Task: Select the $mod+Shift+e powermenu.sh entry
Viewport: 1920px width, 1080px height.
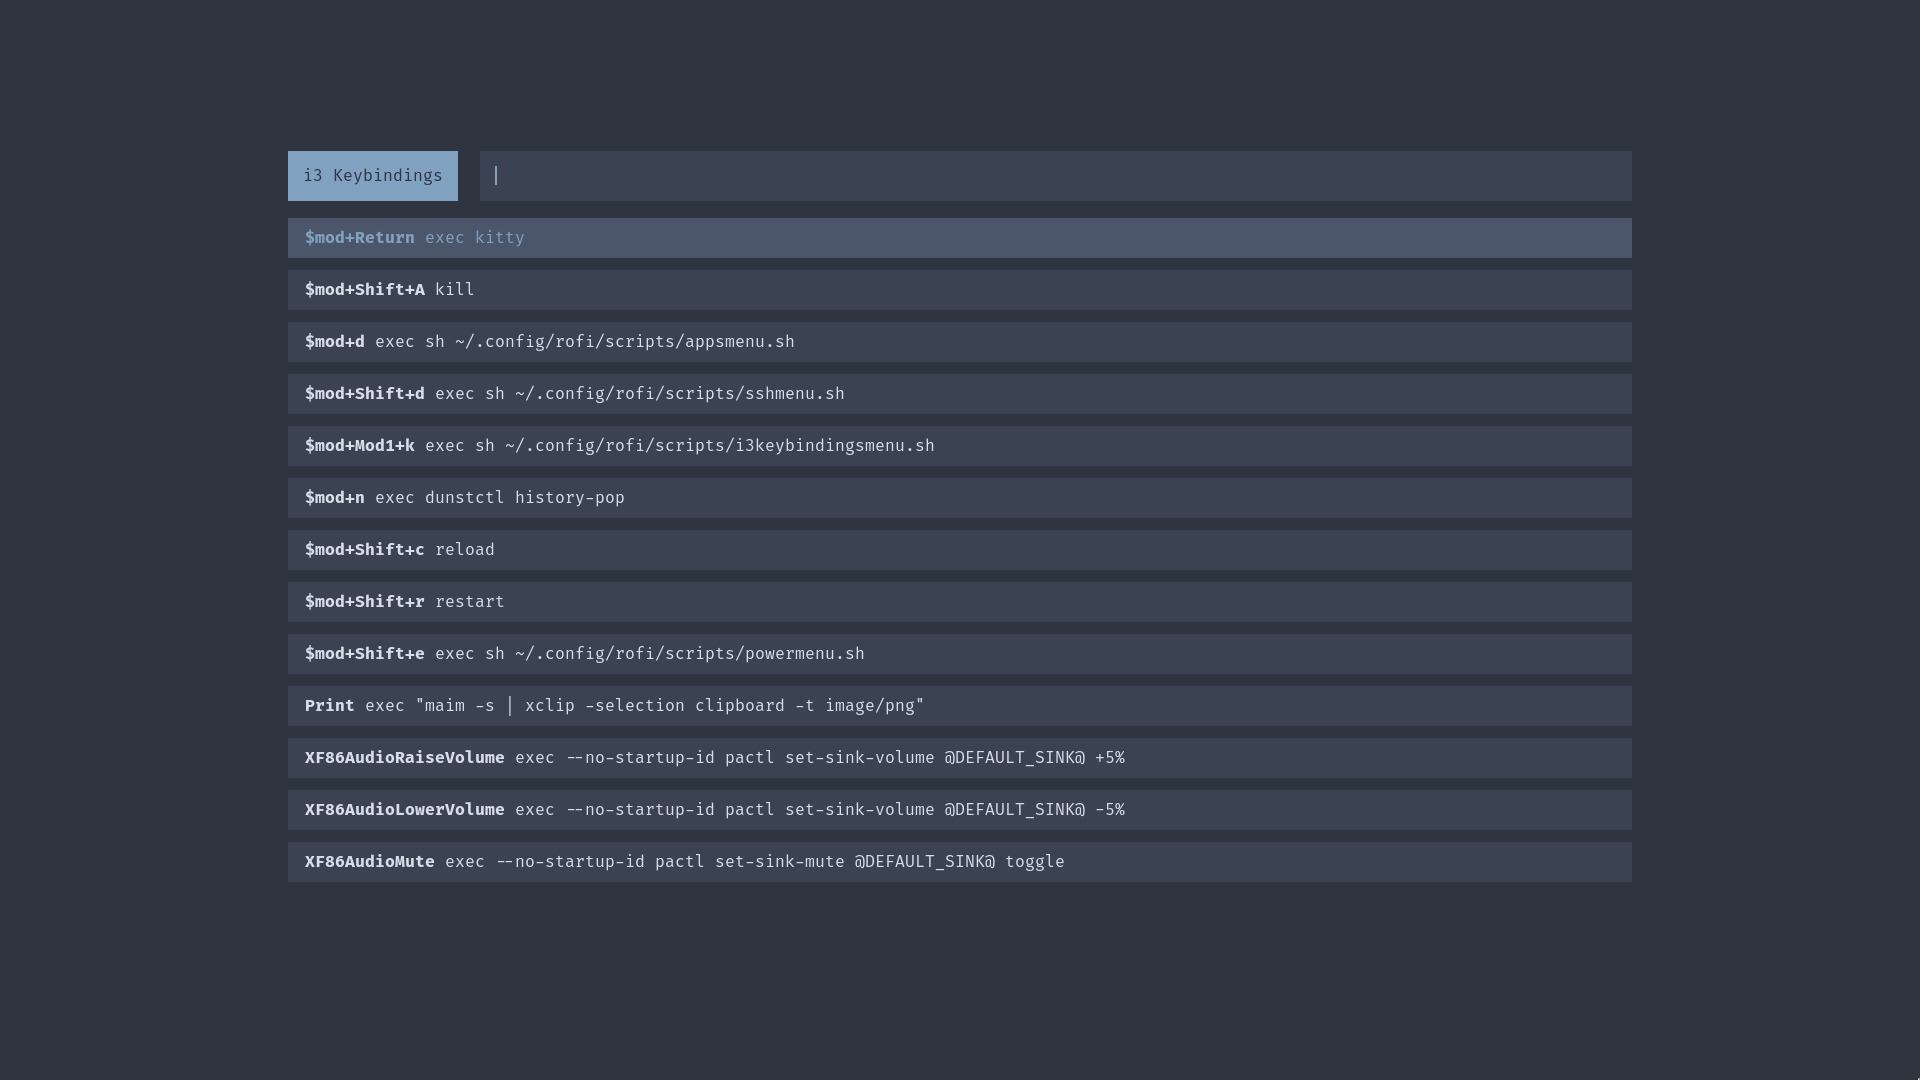Action: pos(958,654)
